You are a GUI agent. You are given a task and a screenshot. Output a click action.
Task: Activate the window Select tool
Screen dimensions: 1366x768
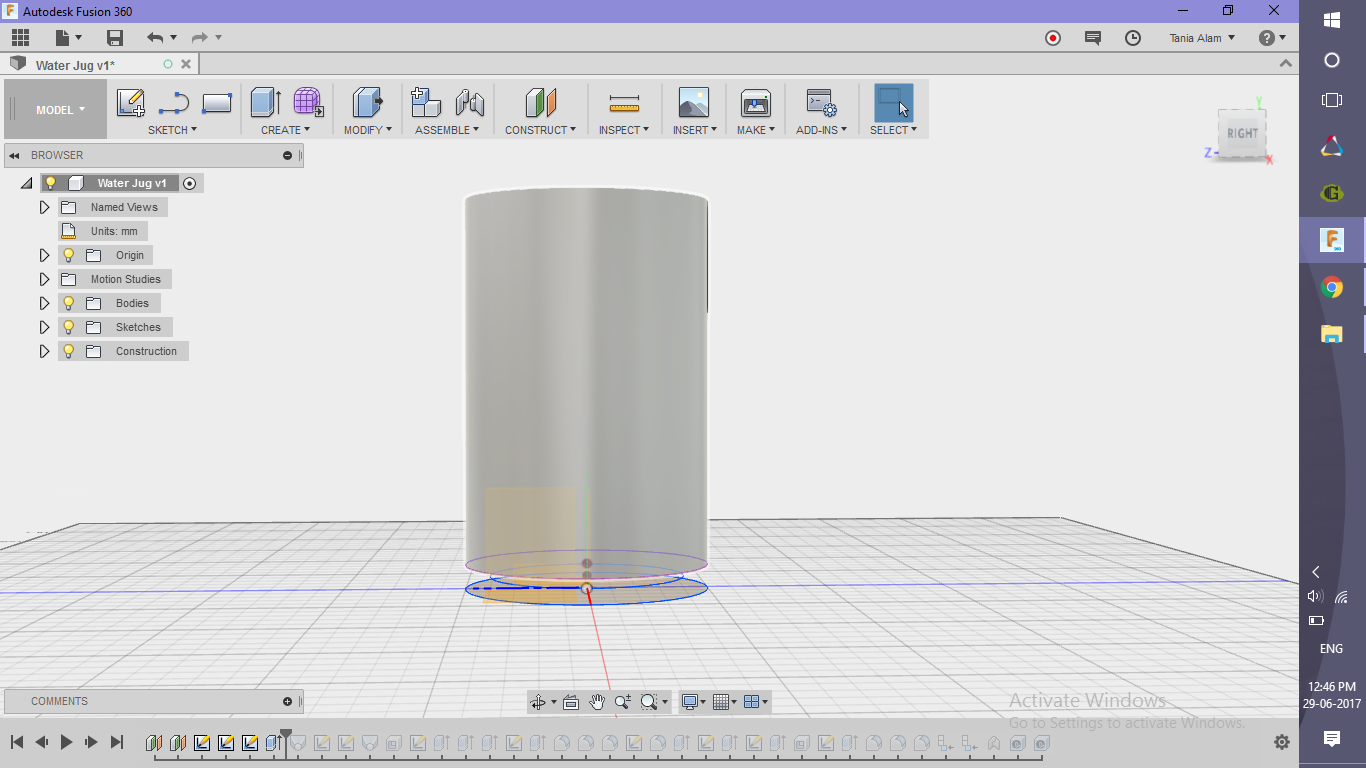click(x=893, y=103)
